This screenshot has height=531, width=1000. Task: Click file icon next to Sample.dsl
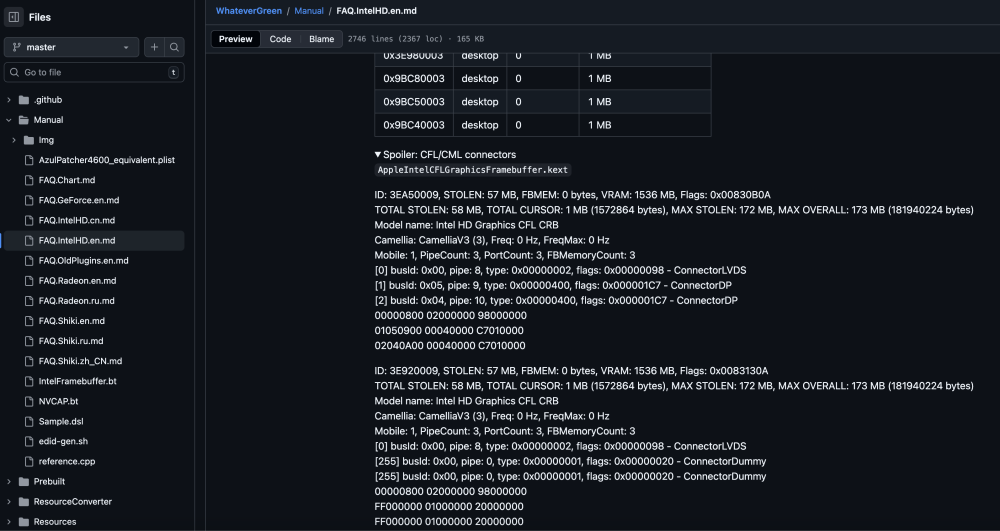(29, 421)
